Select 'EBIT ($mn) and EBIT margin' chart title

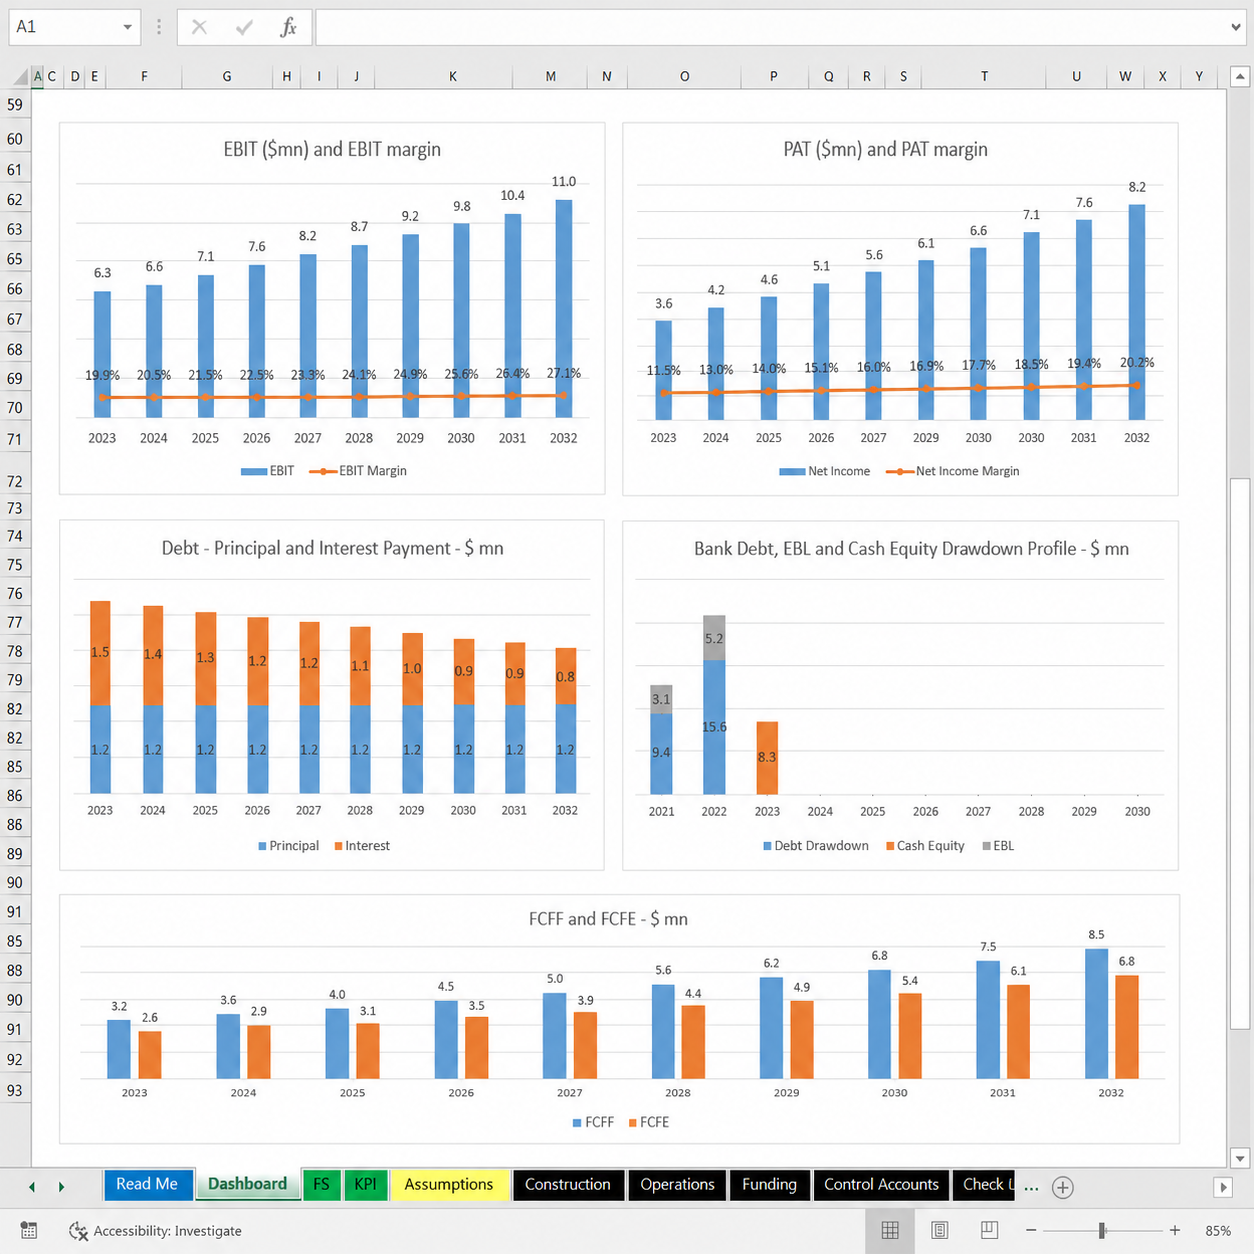[332, 149]
